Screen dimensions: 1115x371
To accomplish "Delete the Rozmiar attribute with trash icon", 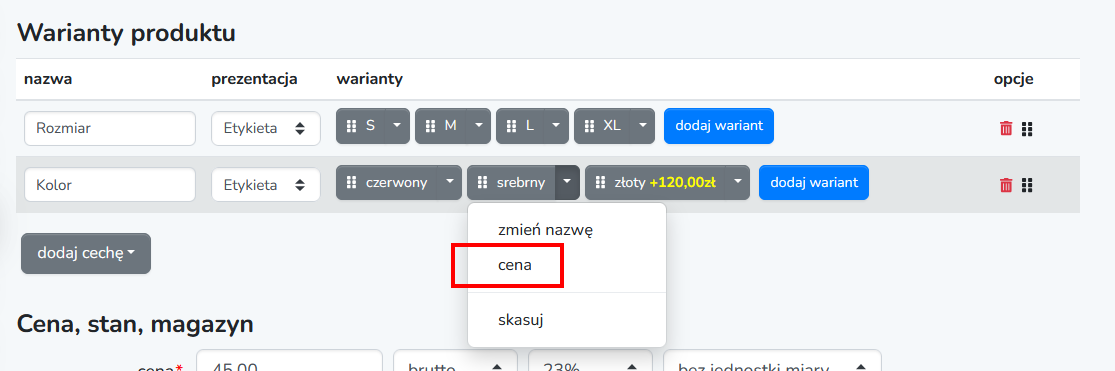I will [x=1005, y=129].
